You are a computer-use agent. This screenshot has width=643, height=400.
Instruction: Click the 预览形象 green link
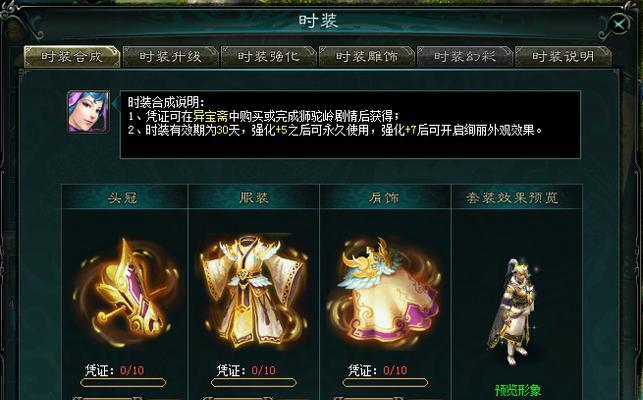tap(518, 390)
